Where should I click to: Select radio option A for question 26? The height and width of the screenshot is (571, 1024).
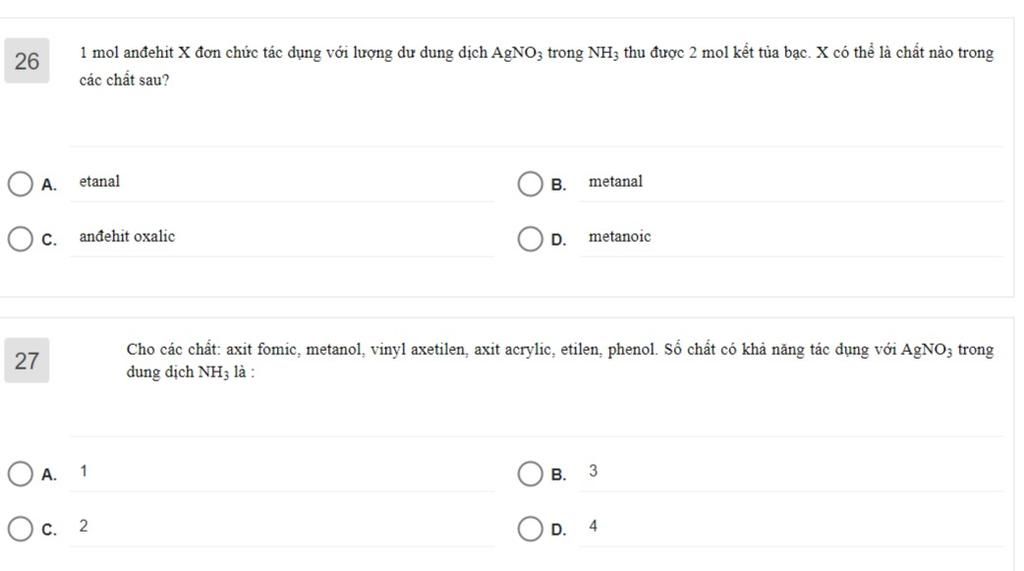coord(20,184)
